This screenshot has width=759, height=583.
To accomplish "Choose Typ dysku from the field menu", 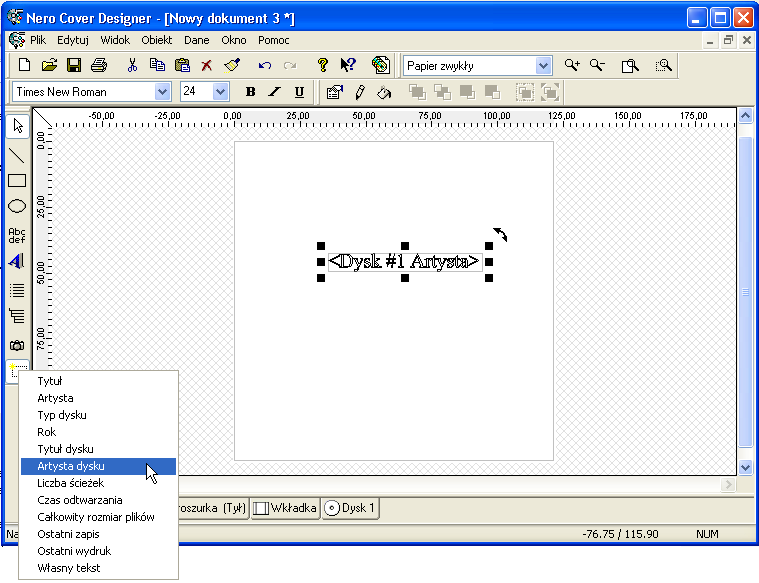I will pos(98,415).
